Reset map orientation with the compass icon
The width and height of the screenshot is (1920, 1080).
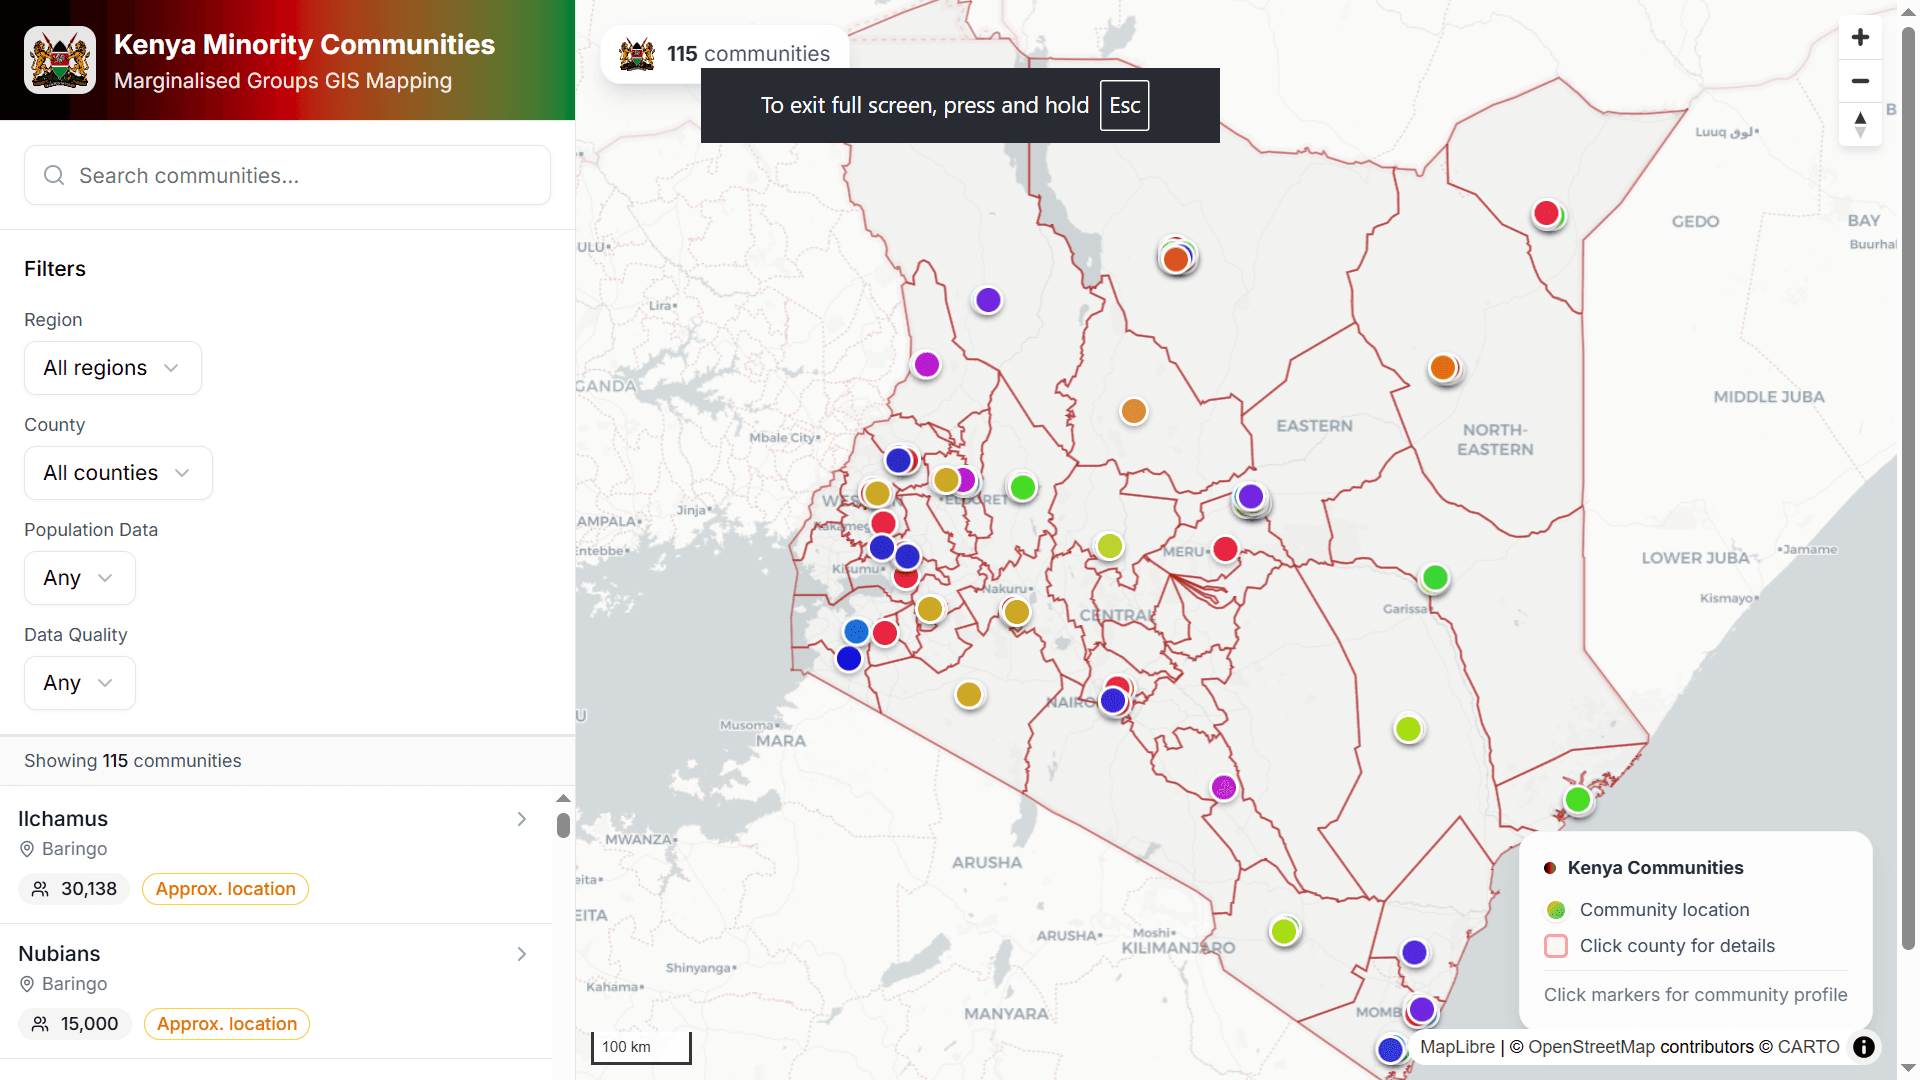pos(1860,124)
